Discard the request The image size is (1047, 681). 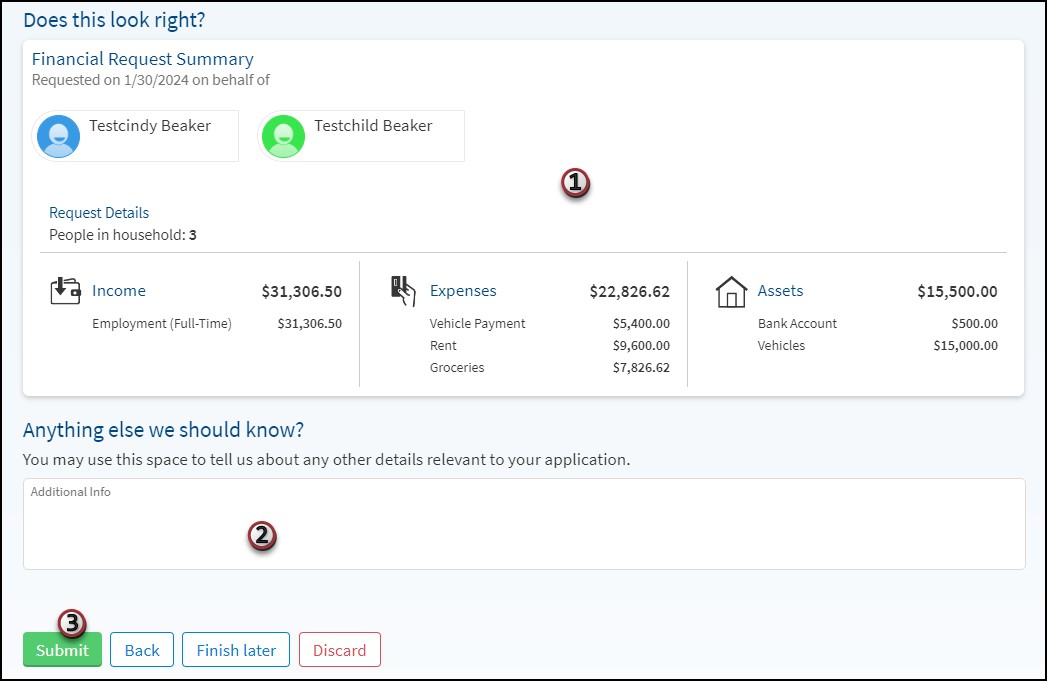[340, 650]
